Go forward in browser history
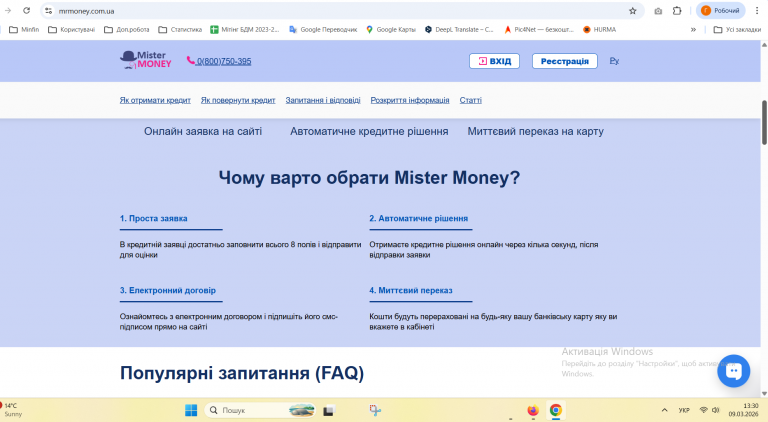768x422 pixels. (x=8, y=10)
